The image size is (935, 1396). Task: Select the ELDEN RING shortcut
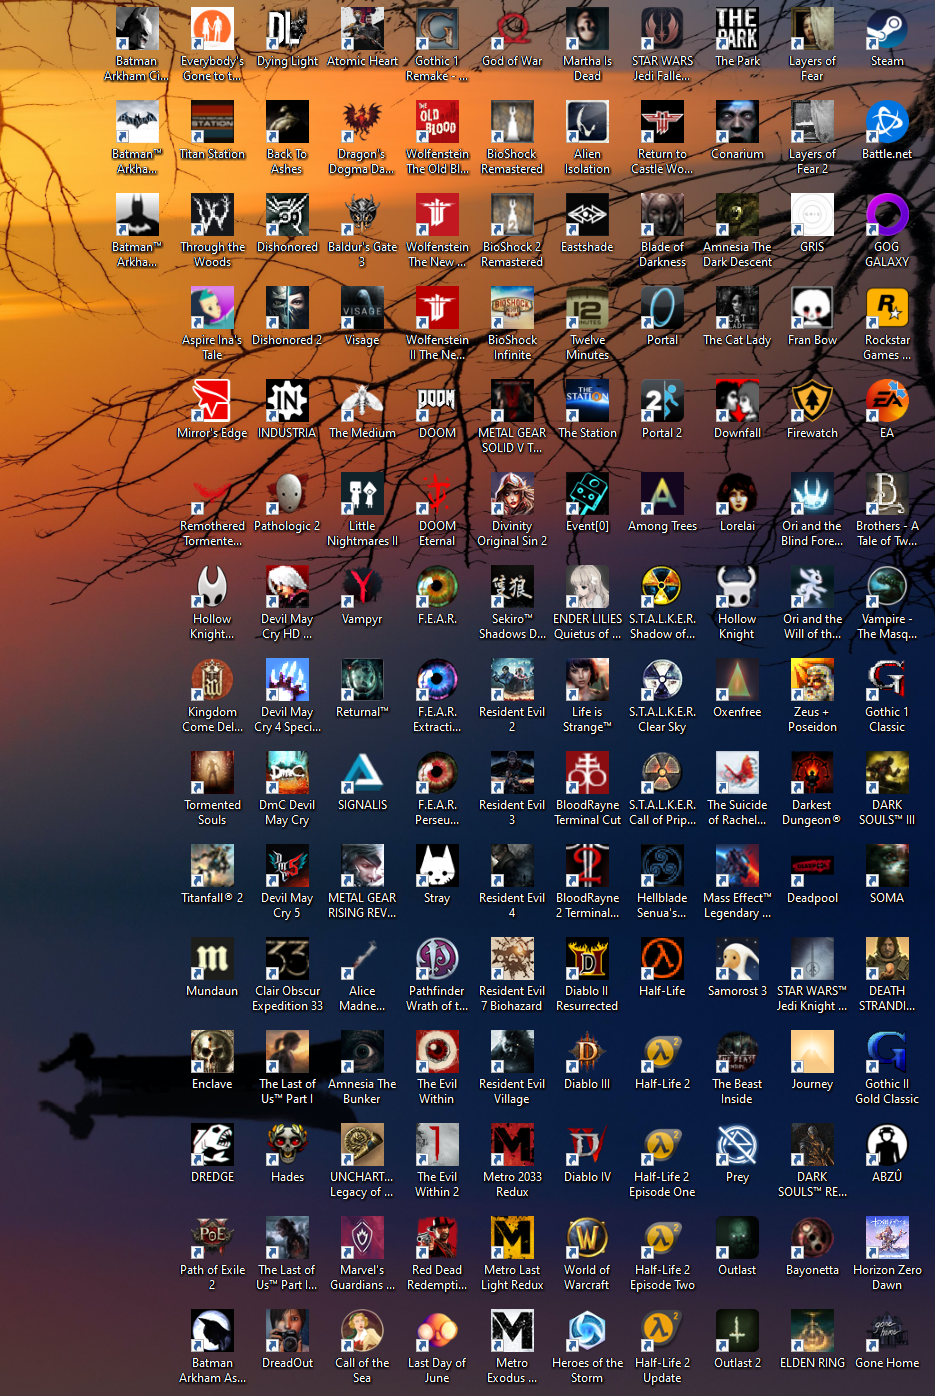tap(812, 1331)
